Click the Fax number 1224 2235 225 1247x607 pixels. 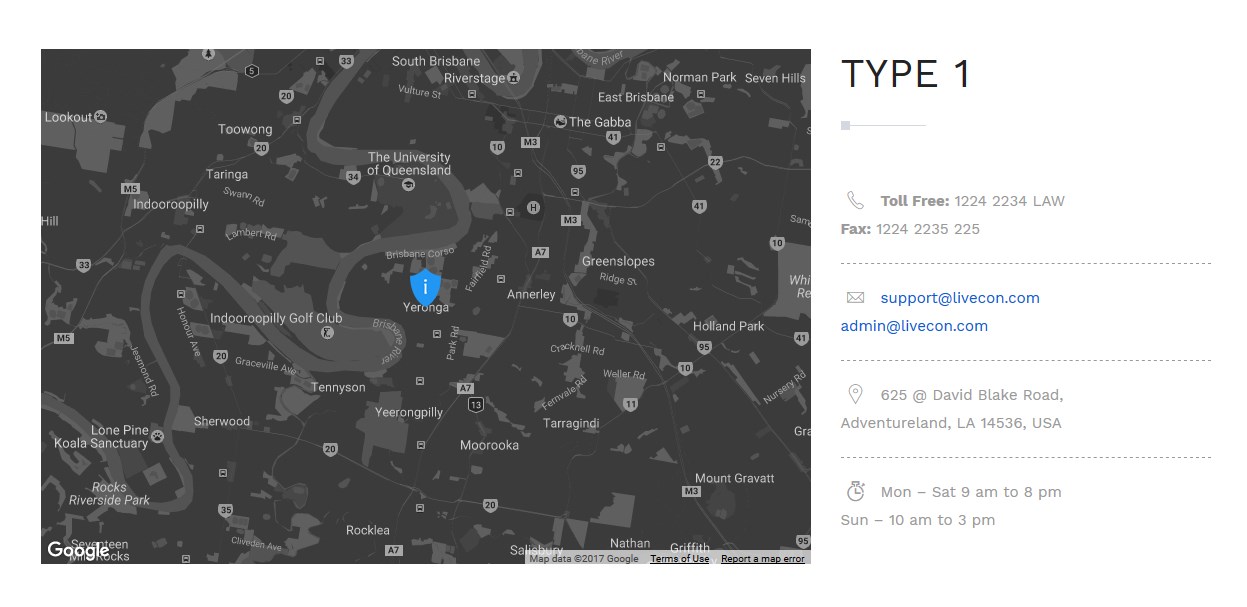click(x=928, y=229)
